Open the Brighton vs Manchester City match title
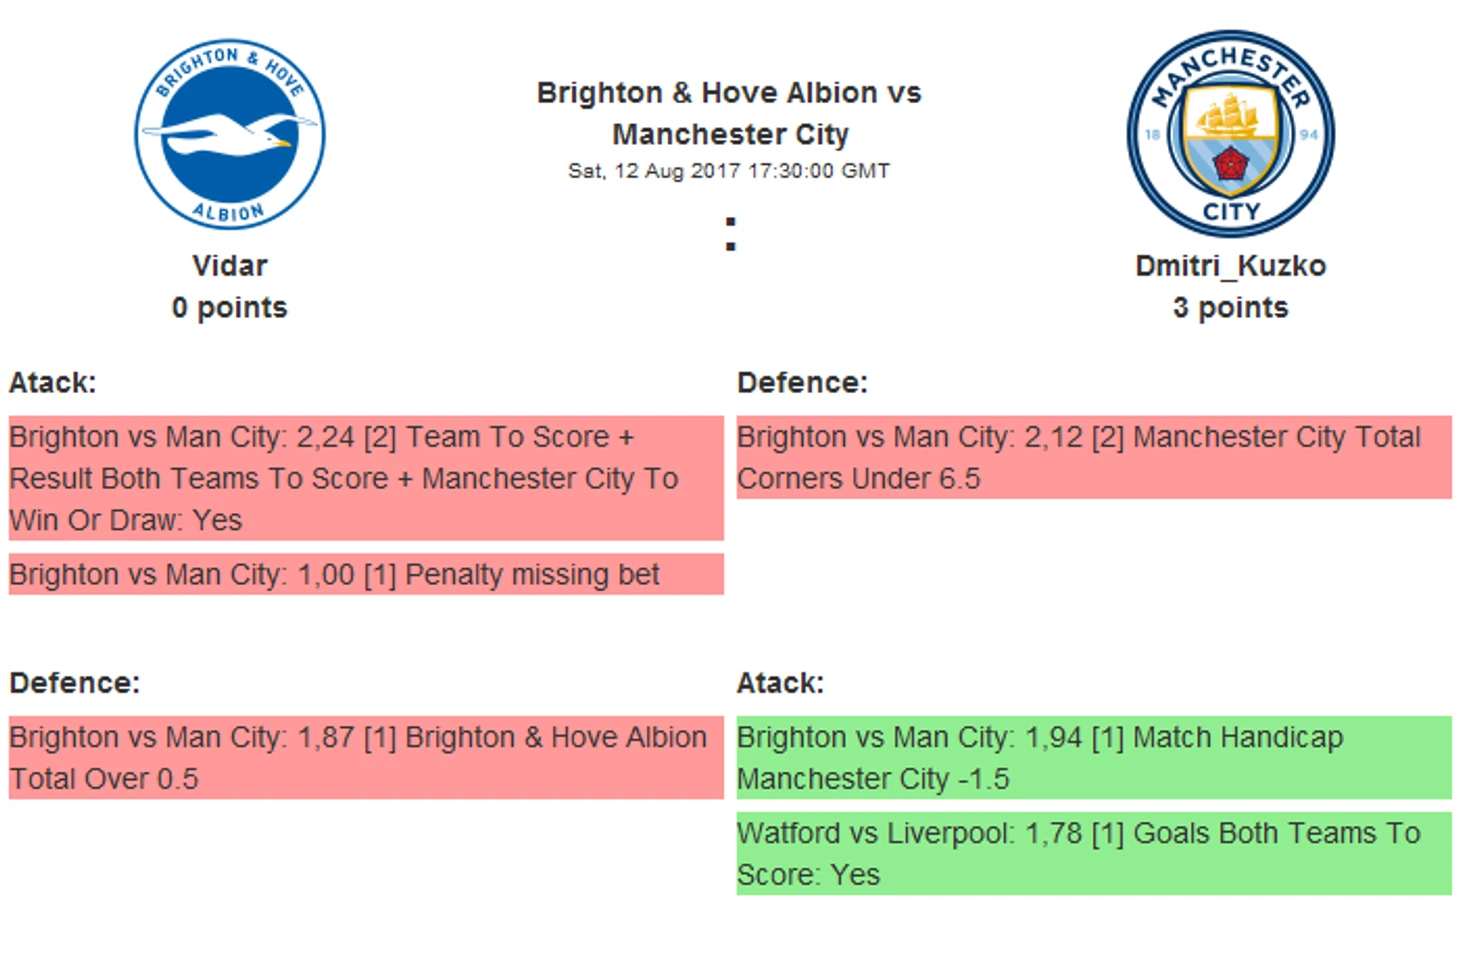Image resolution: width=1460 pixels, height=959 pixels. point(729,113)
